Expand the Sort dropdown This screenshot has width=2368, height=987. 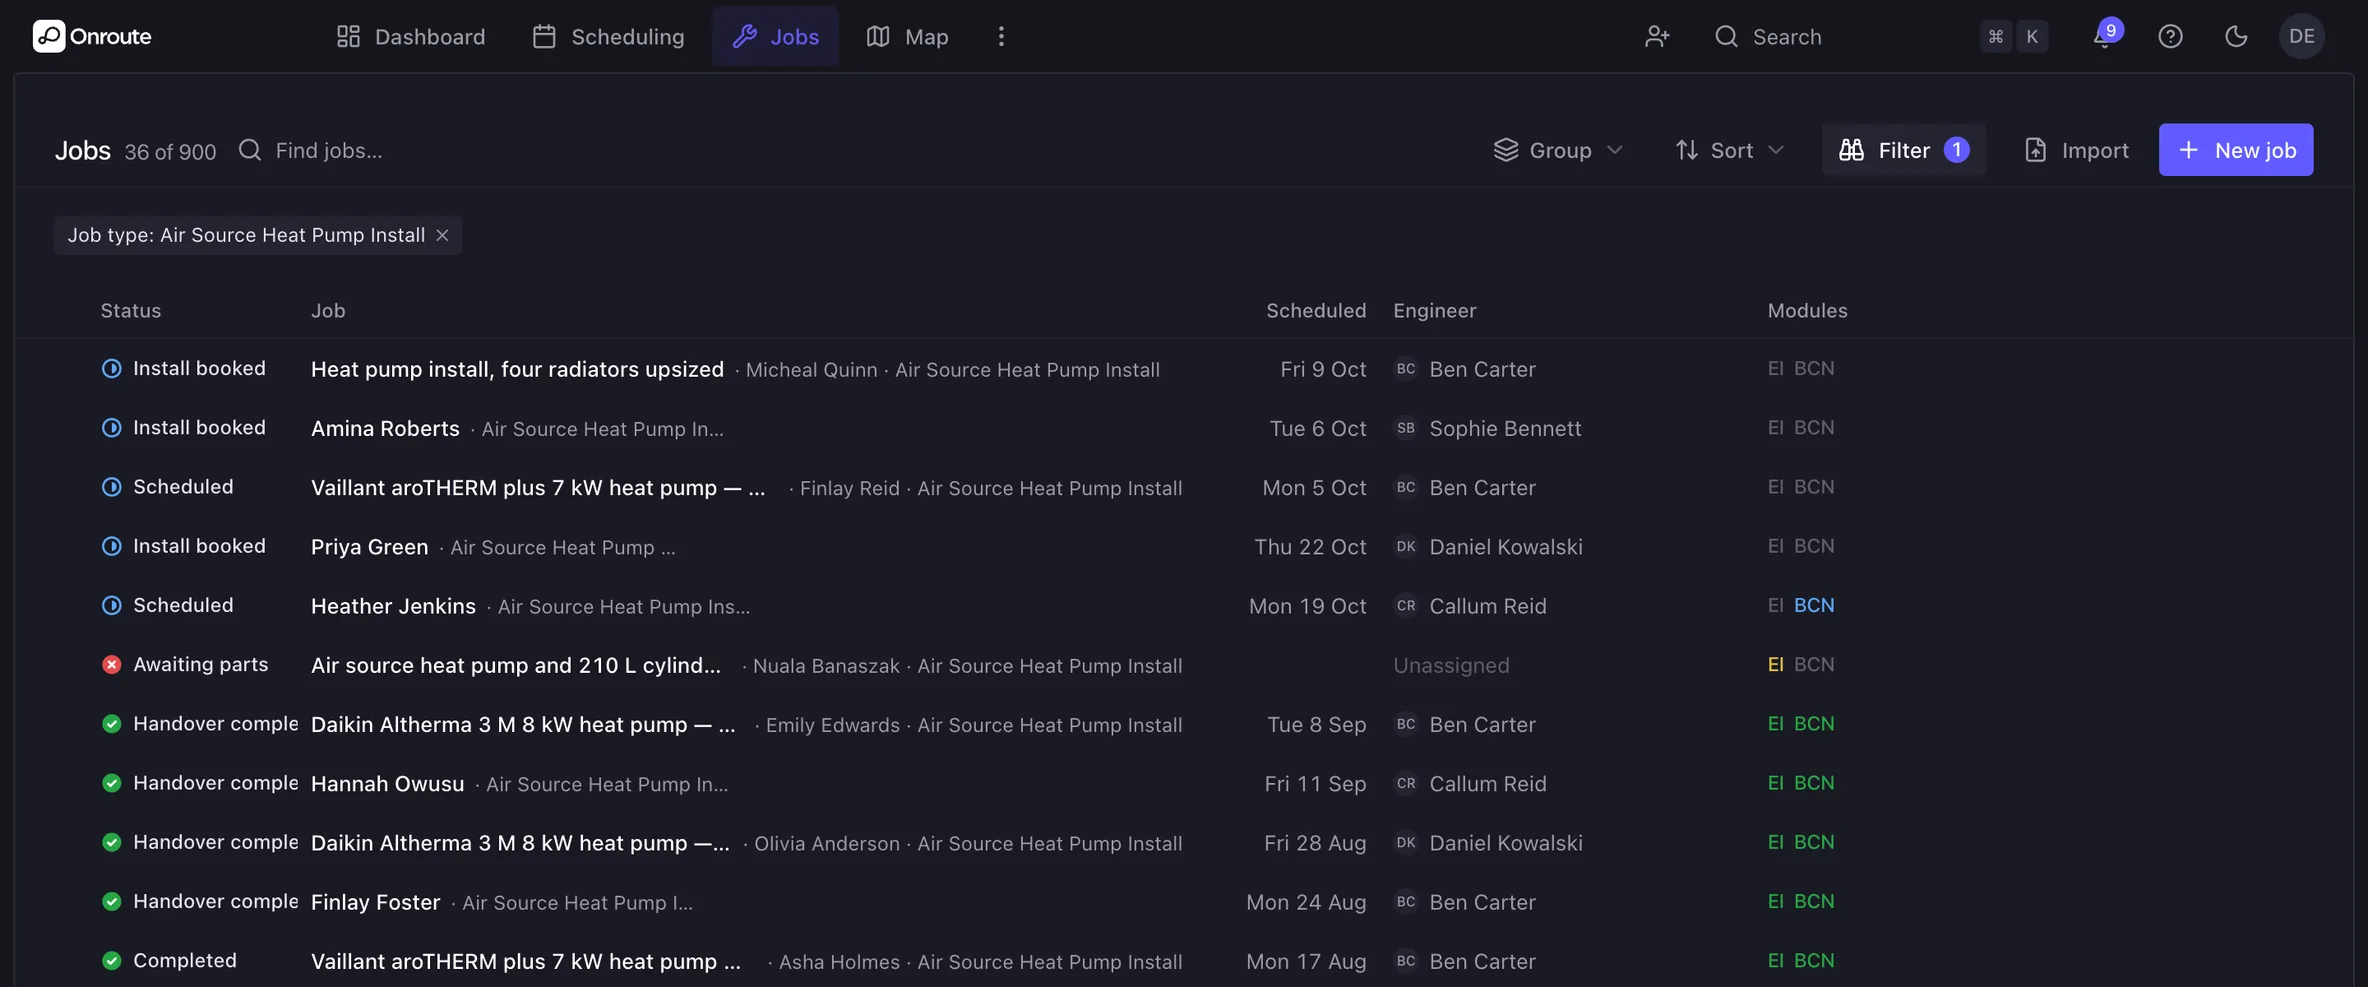tap(1730, 150)
